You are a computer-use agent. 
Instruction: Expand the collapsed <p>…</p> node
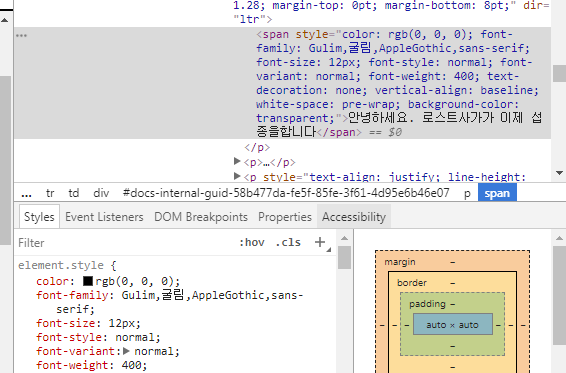click(237, 161)
